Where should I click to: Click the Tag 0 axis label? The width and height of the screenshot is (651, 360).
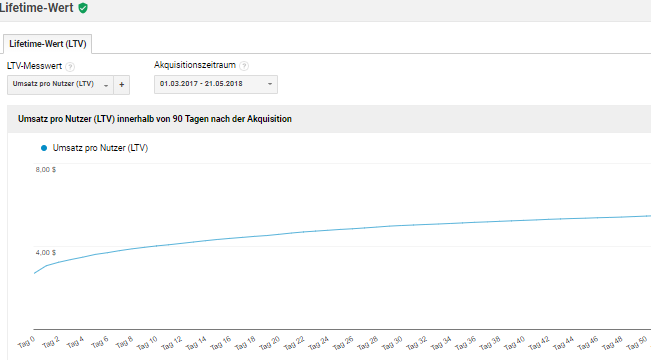[26, 343]
